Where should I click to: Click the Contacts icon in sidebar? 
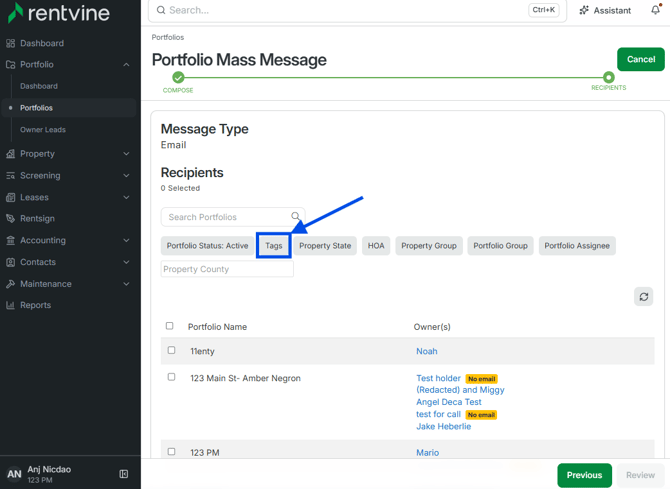click(x=11, y=262)
